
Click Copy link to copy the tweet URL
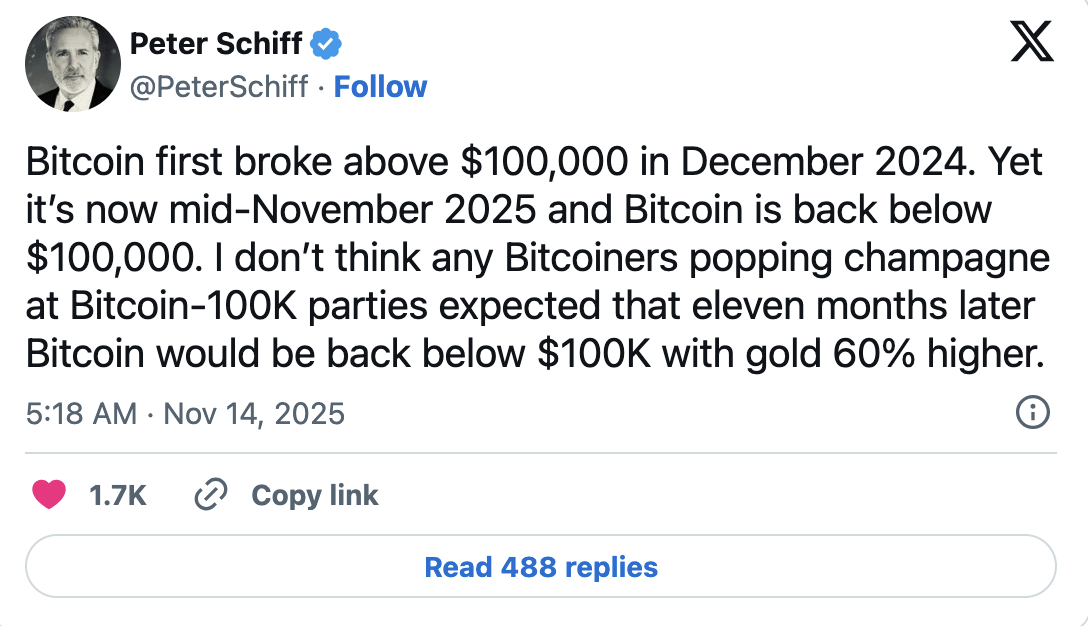click(x=315, y=494)
